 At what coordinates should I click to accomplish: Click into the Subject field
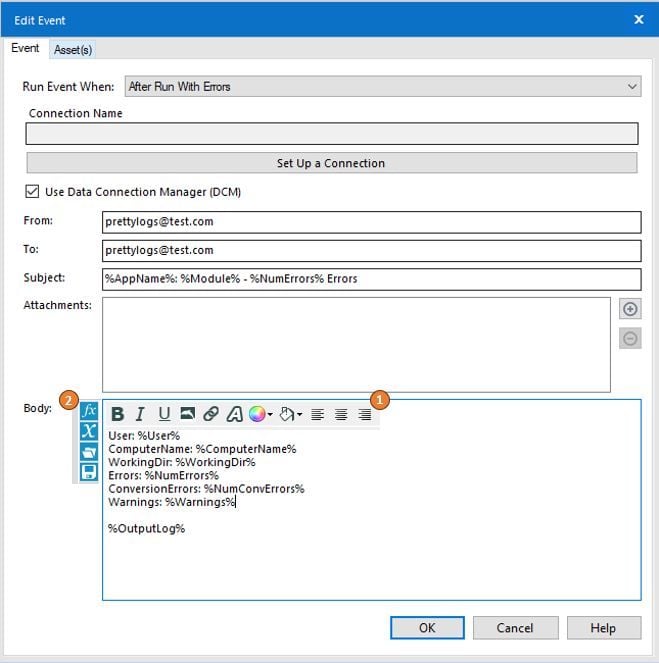coord(371,279)
